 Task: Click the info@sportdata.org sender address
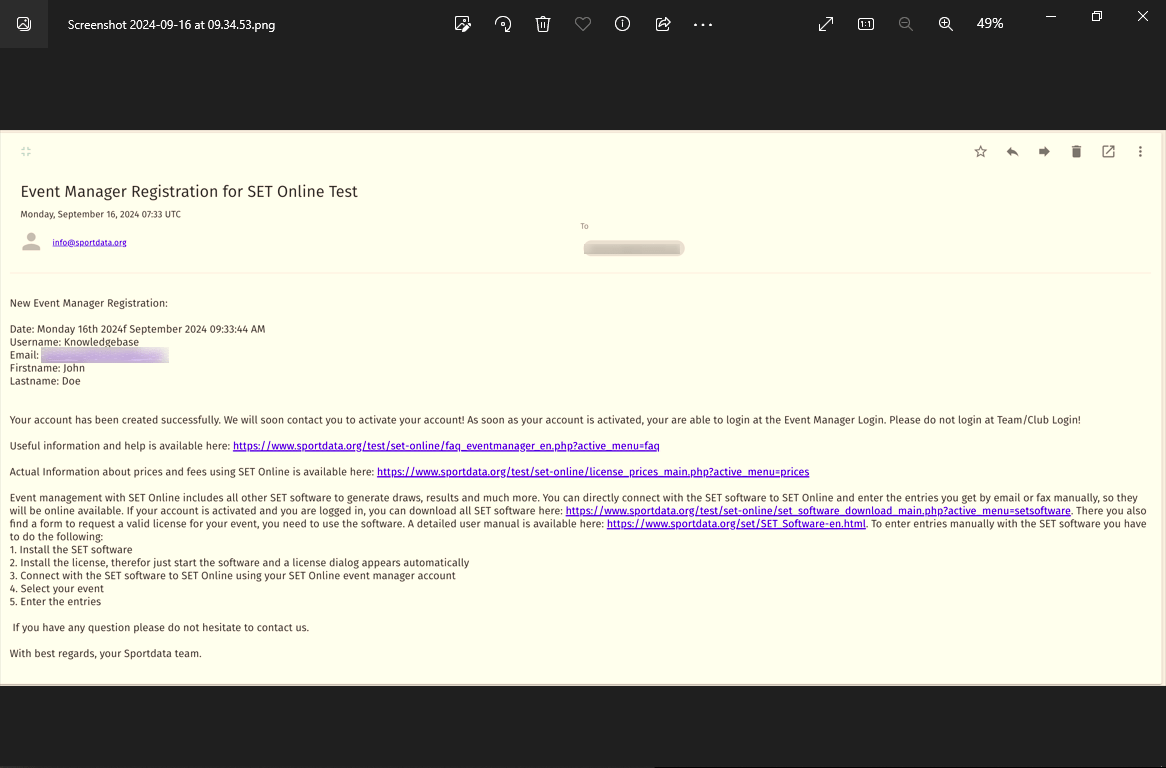tap(89, 242)
